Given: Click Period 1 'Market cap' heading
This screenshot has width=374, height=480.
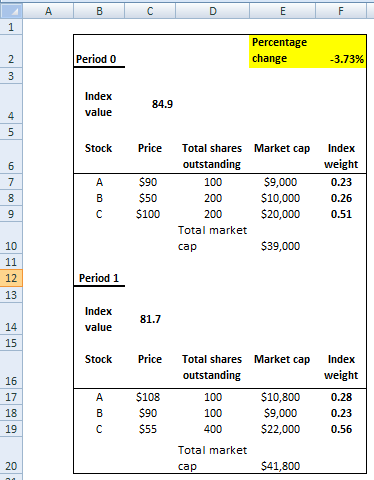Looking at the screenshot, I should pyautogui.click(x=282, y=360).
